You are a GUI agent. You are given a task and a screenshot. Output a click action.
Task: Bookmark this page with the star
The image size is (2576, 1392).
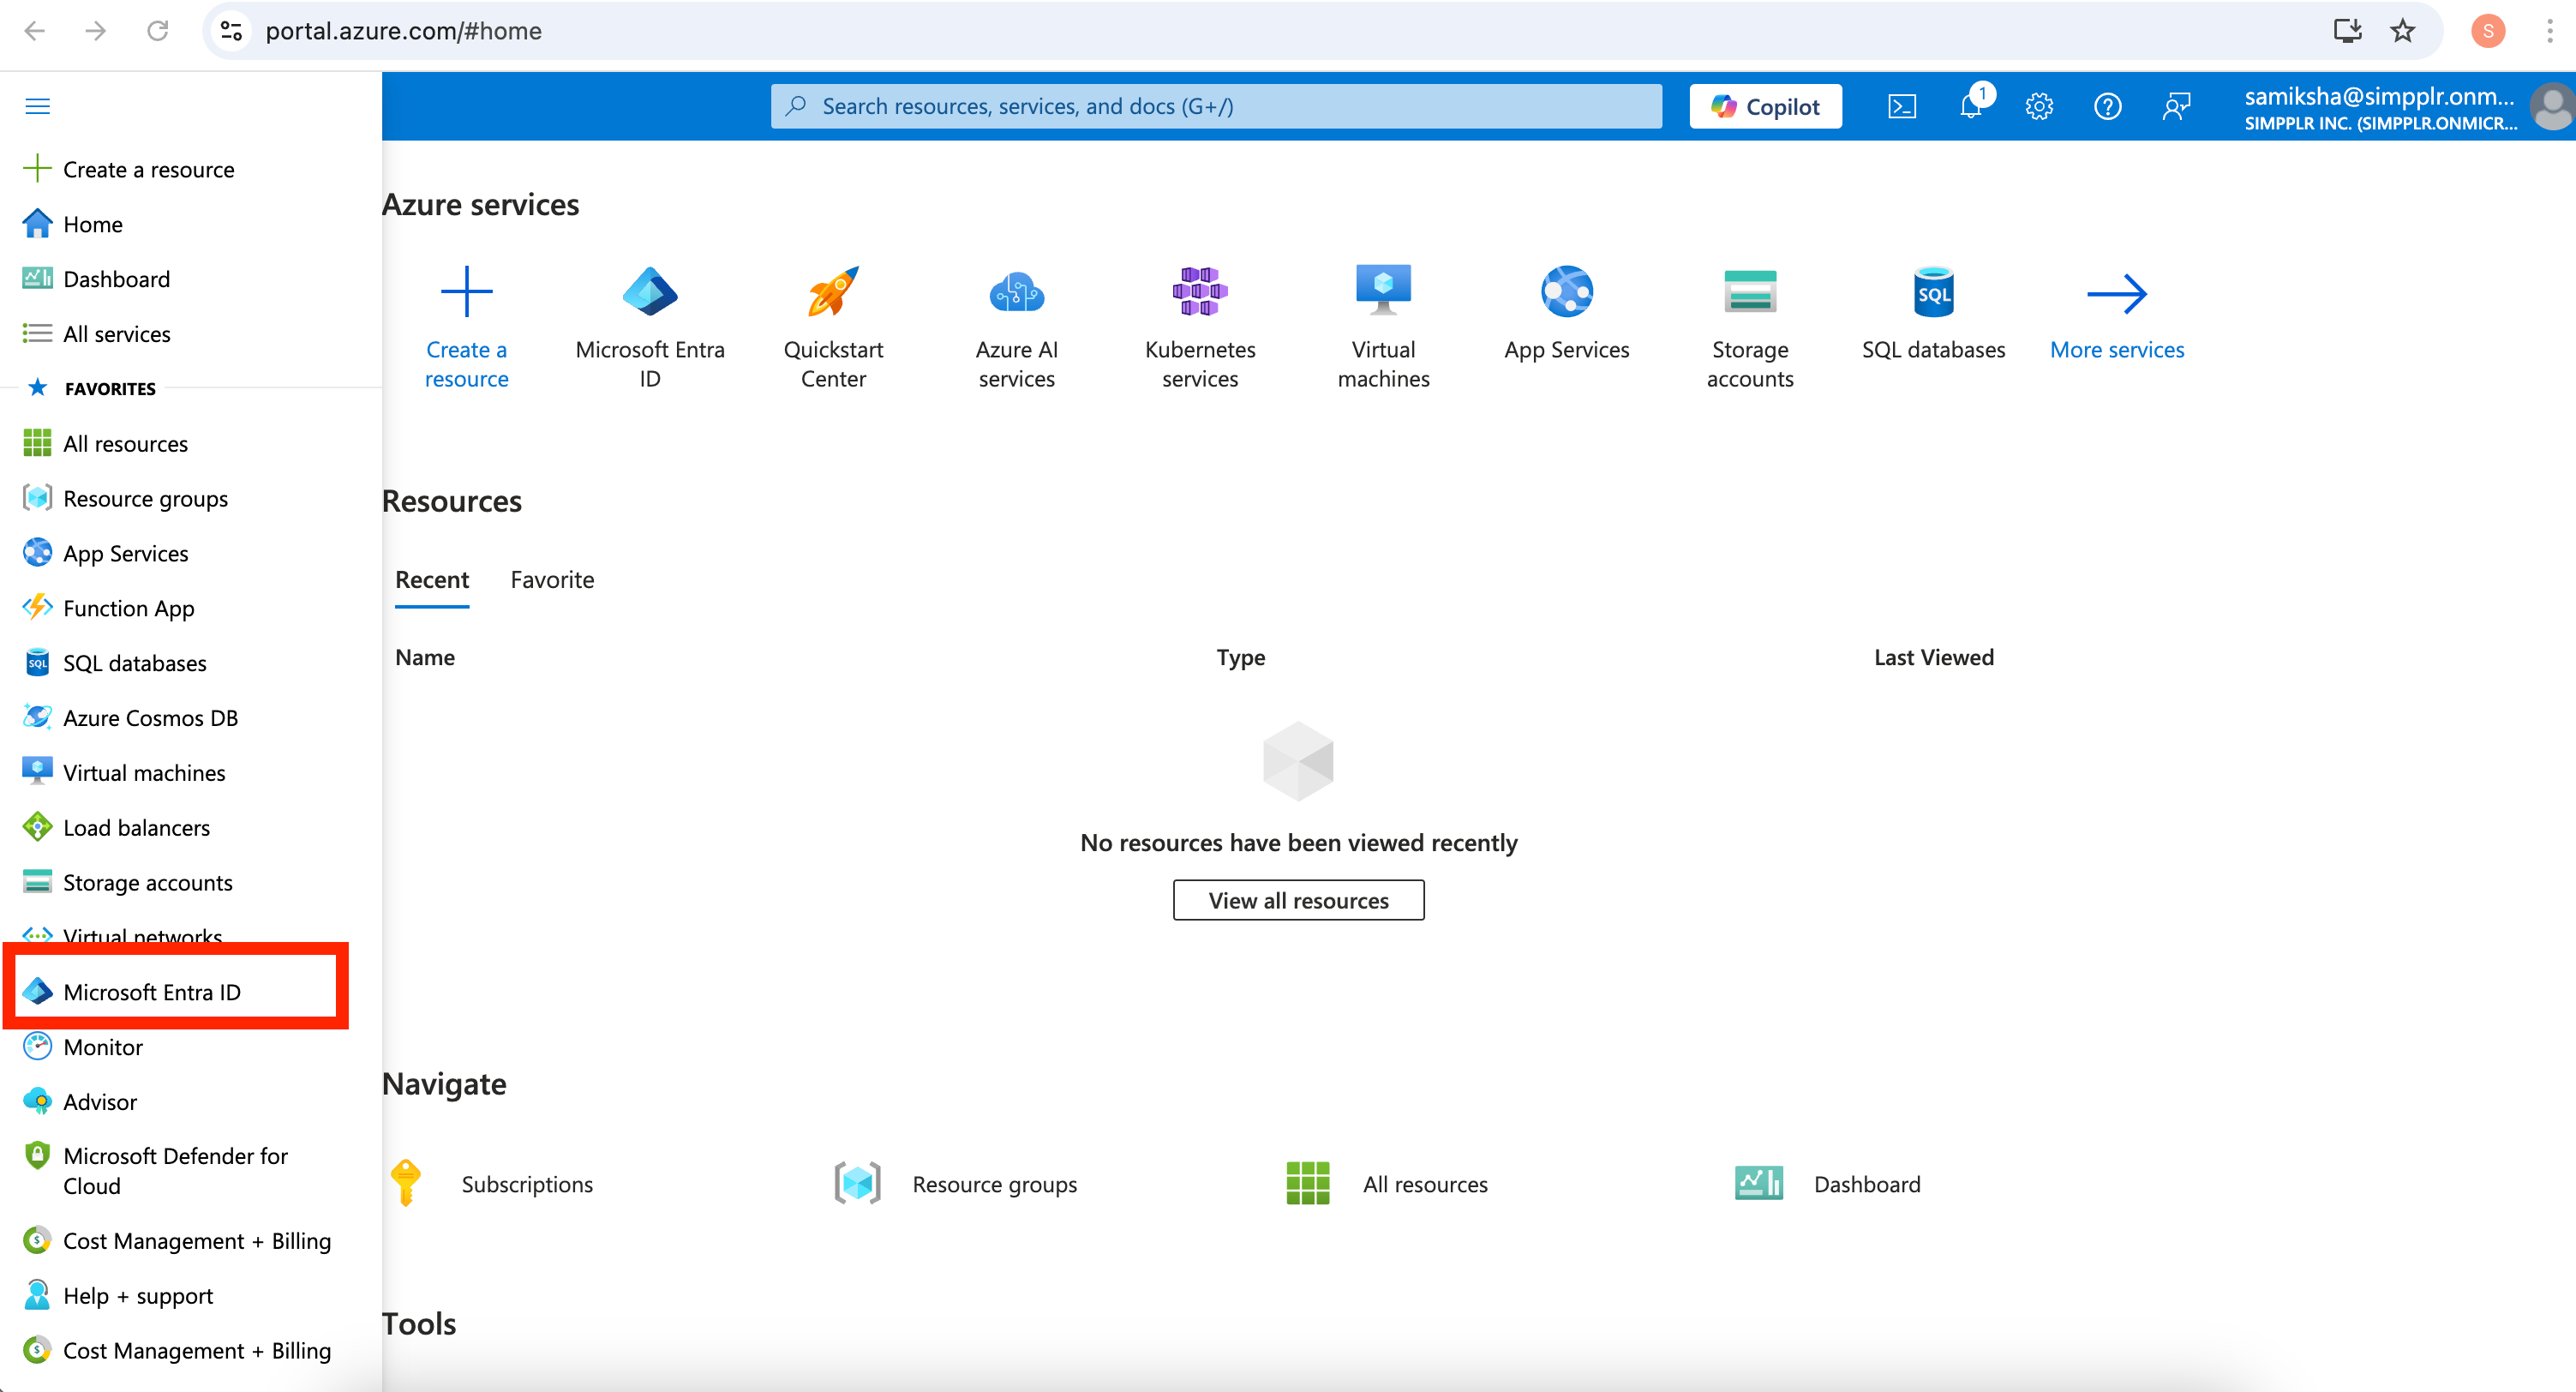pos(2402,31)
